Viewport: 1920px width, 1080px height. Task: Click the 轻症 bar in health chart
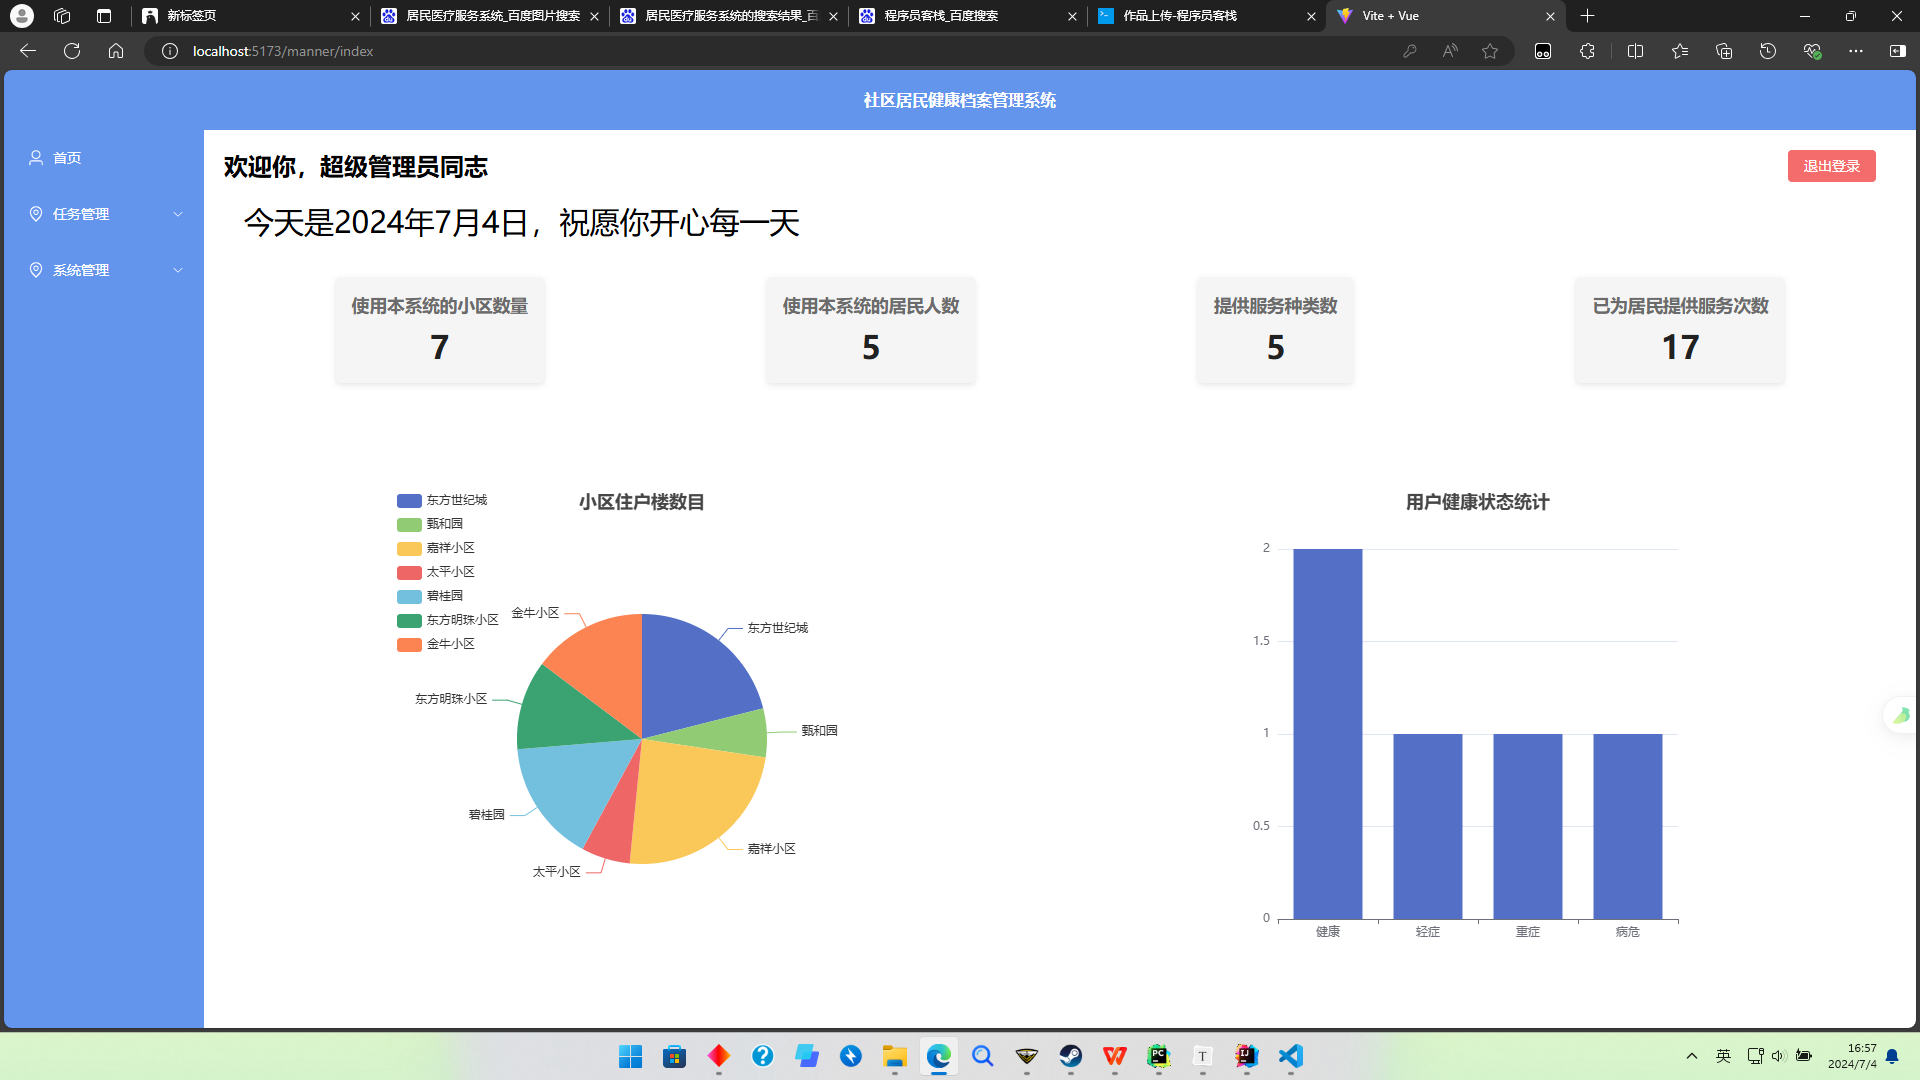[x=1427, y=826]
